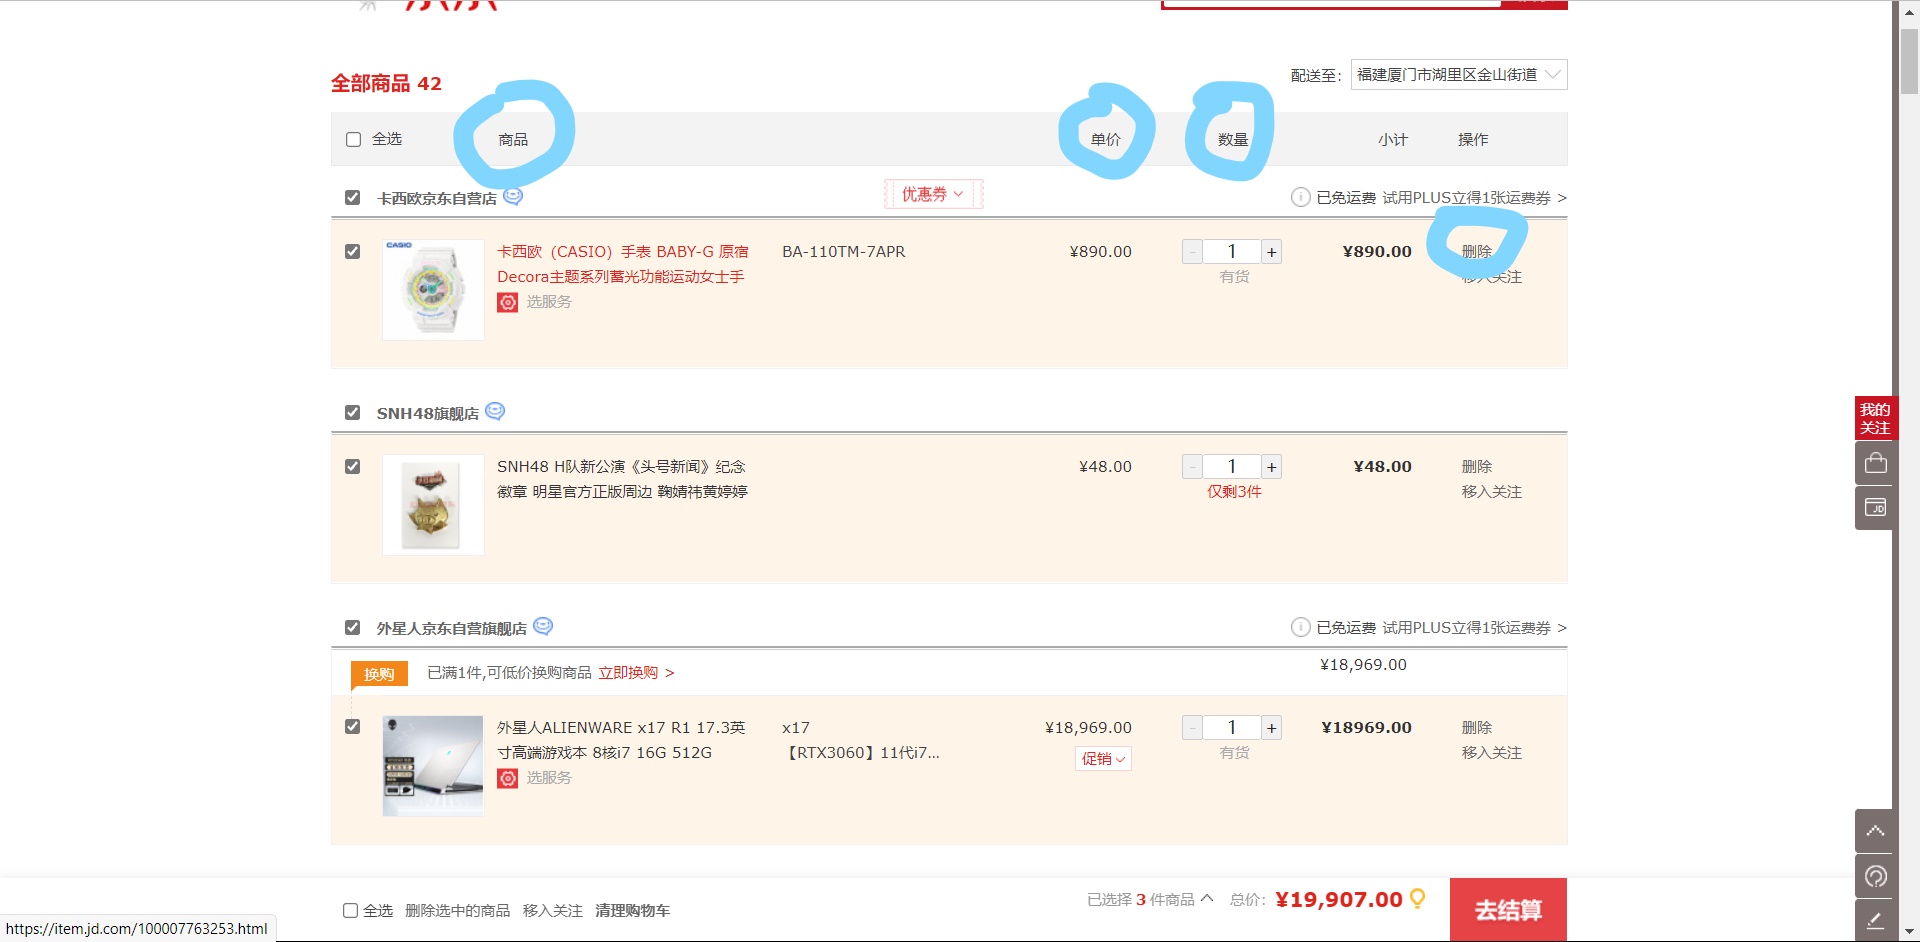Click 选服务 icon under CASIO watch
The height and width of the screenshot is (942, 1920).
pos(508,302)
